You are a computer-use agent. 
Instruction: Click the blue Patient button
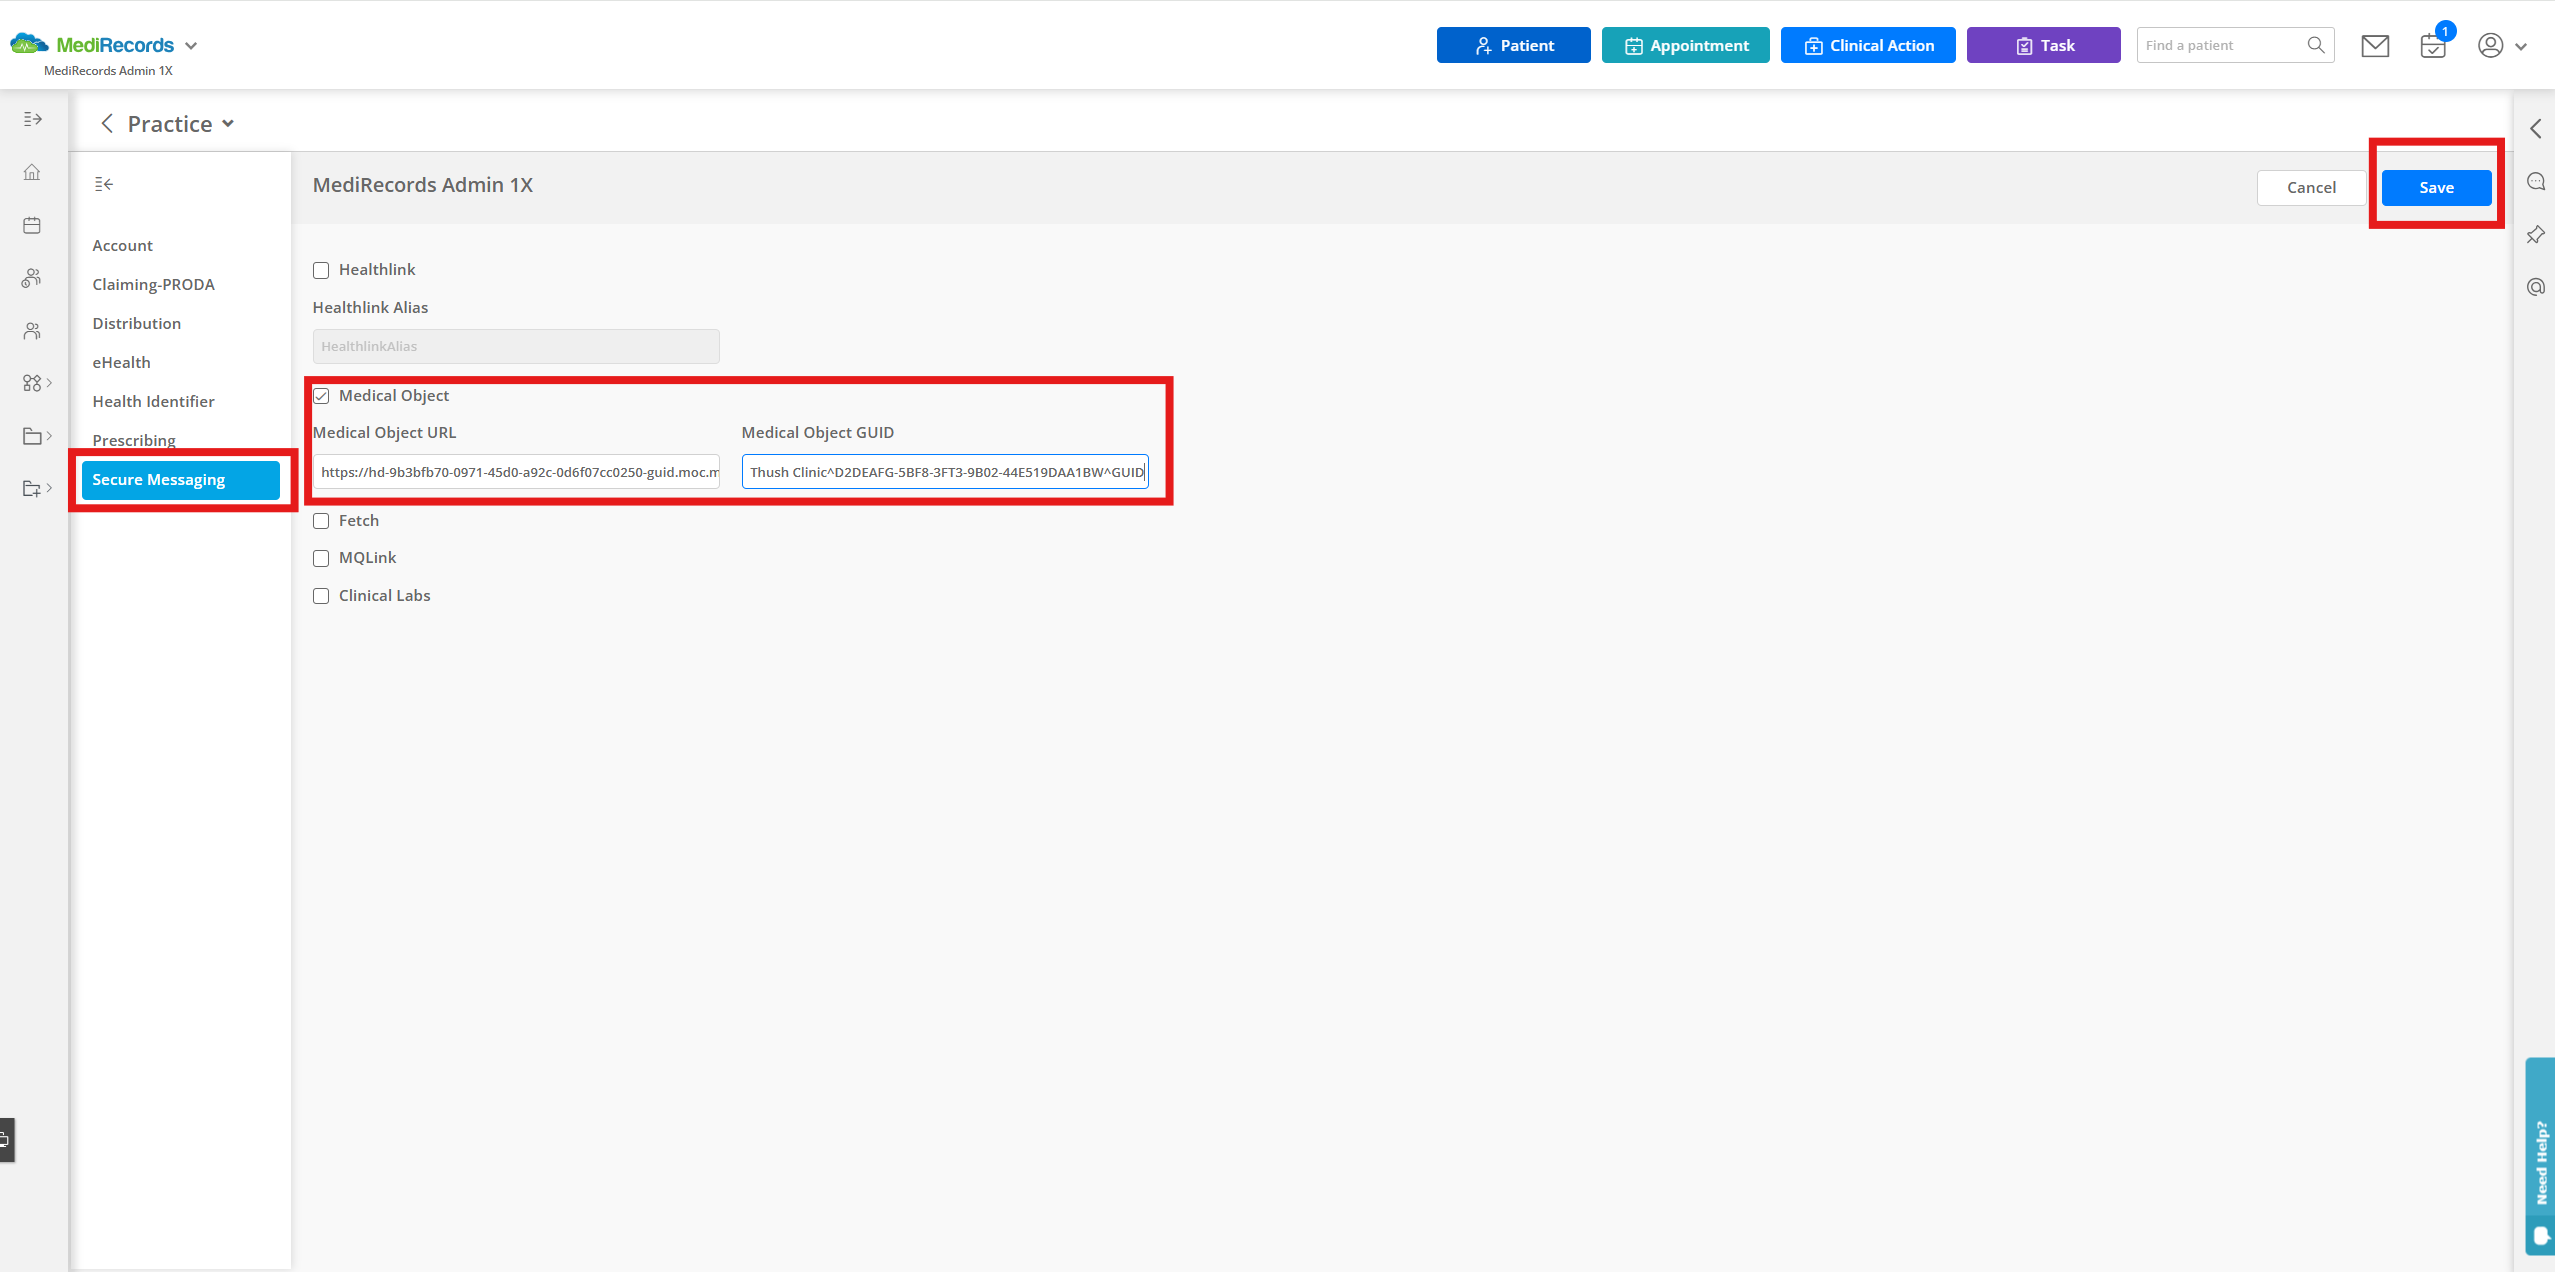(x=1513, y=45)
